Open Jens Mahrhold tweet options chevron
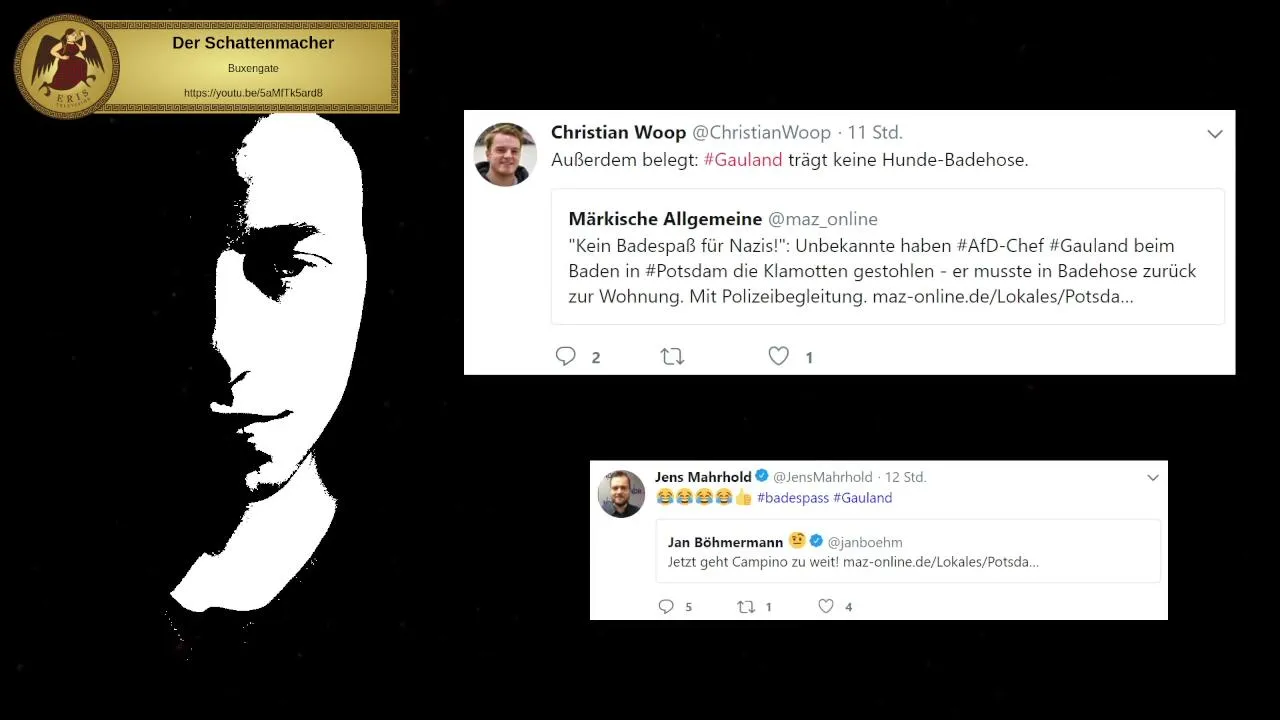The width and height of the screenshot is (1280, 720). 1153,478
